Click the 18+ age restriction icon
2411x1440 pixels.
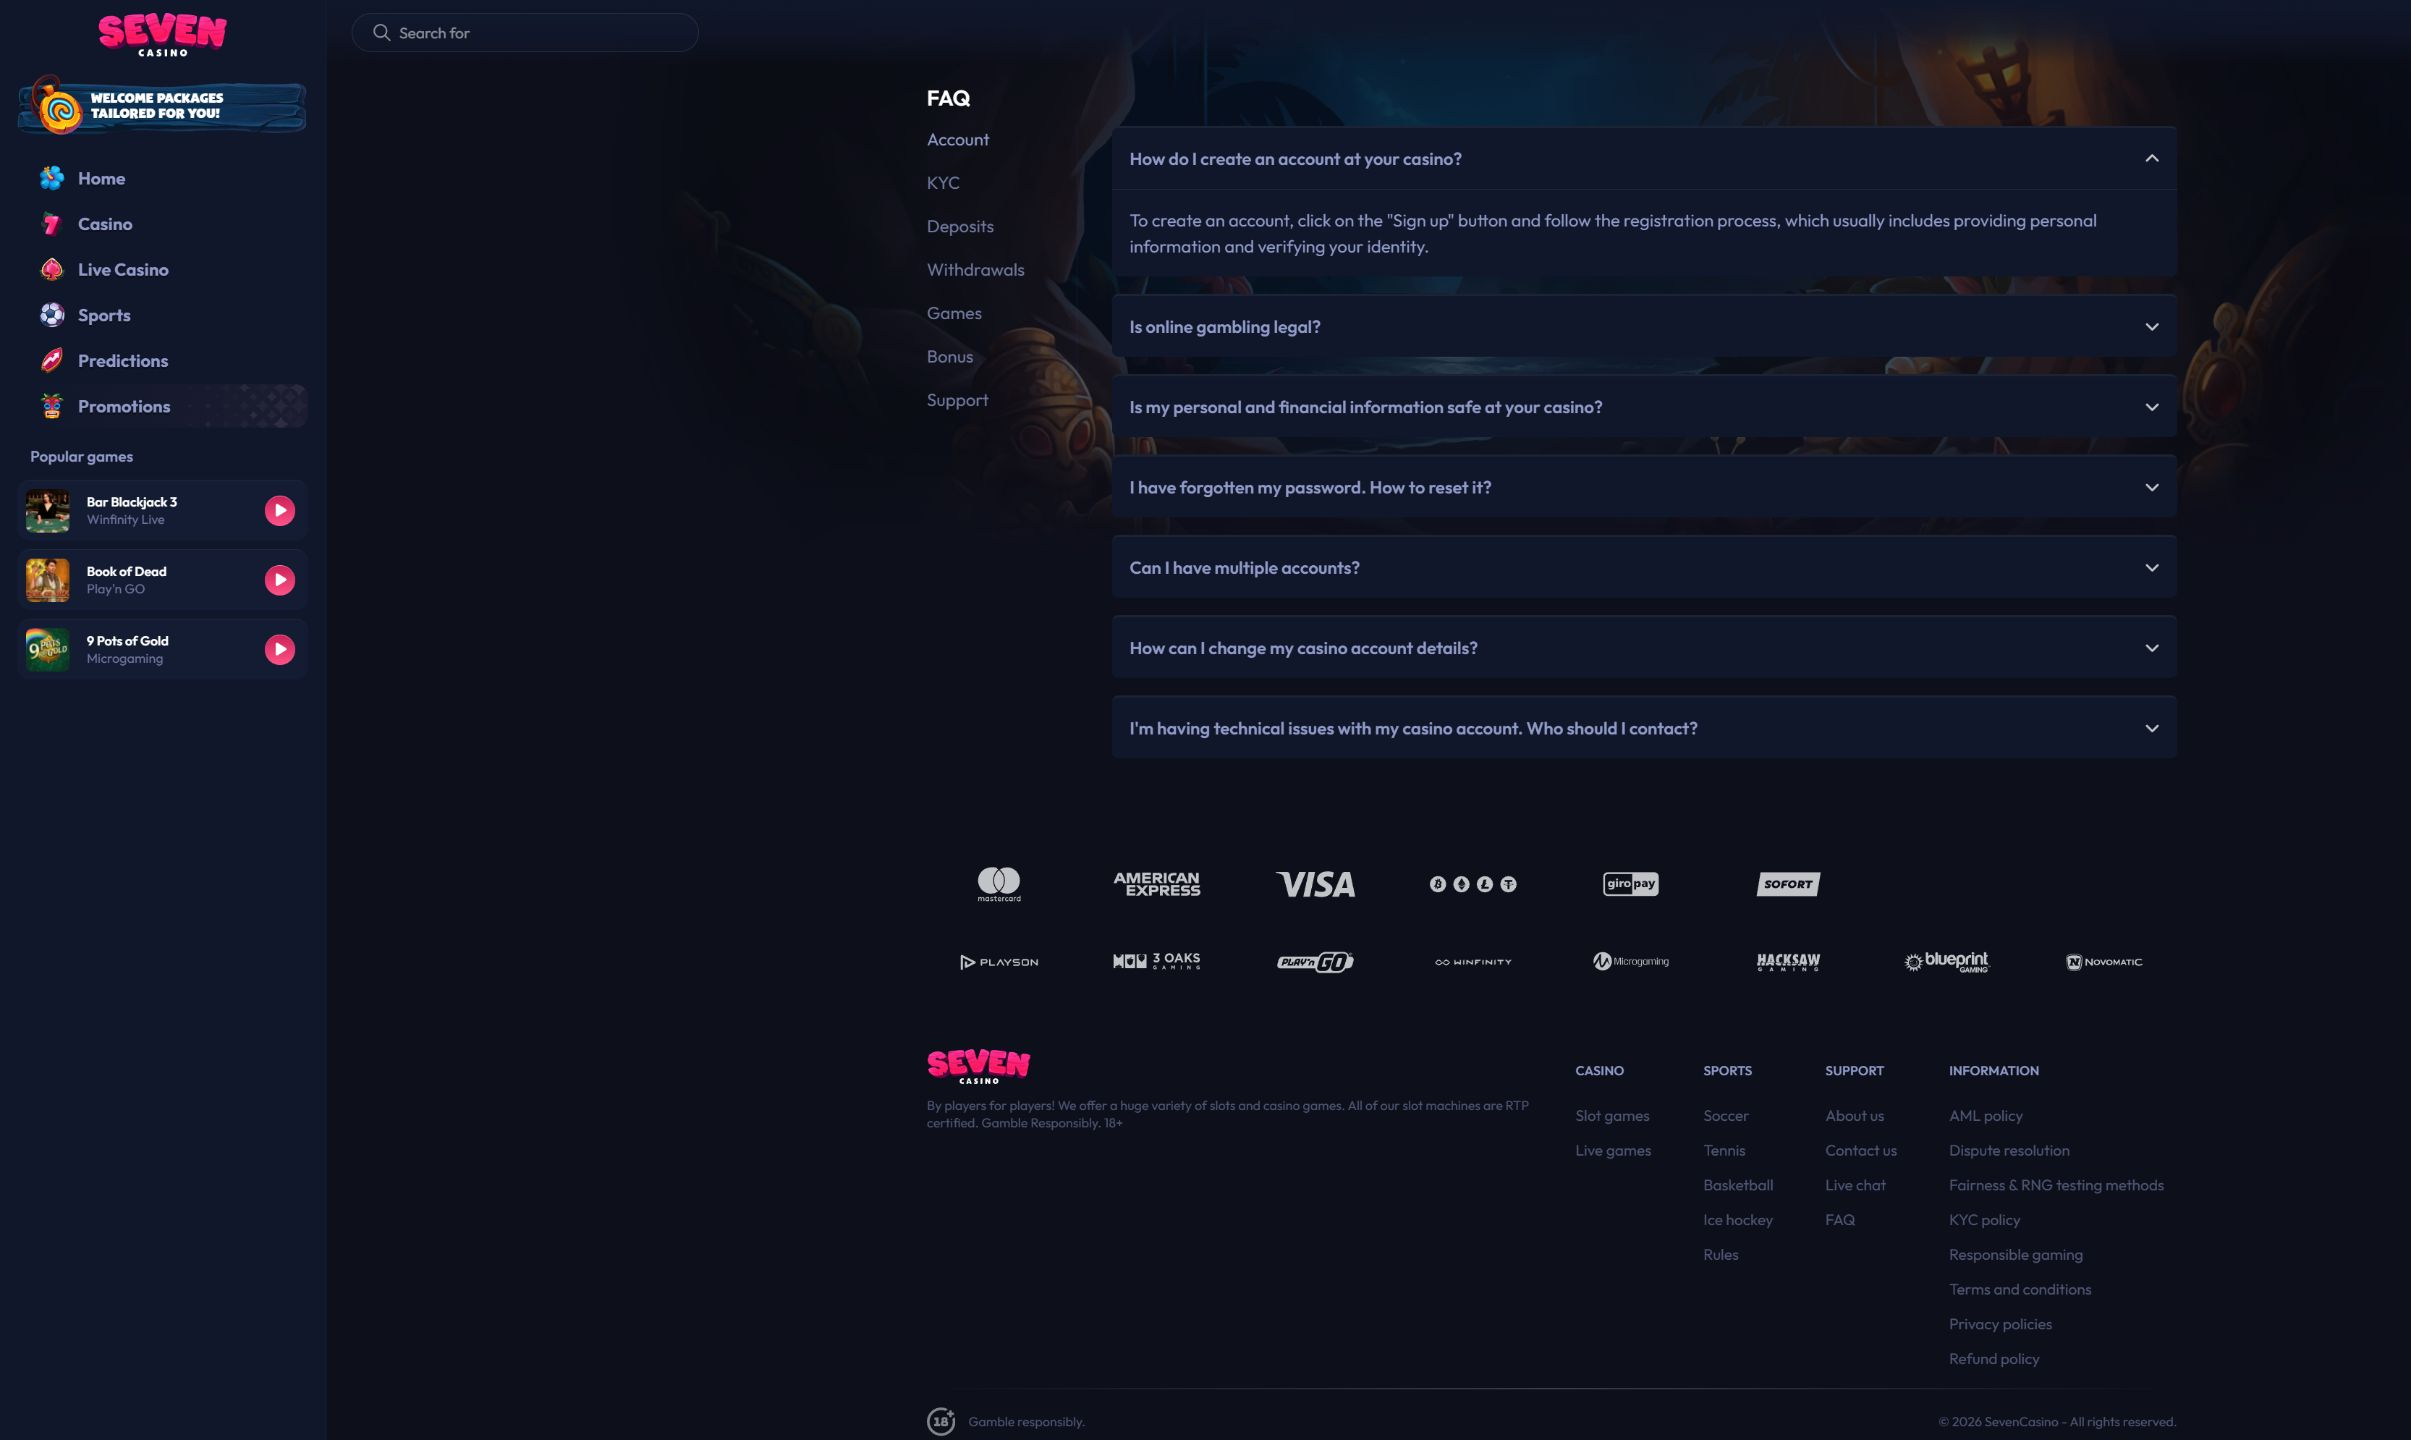coord(941,1421)
